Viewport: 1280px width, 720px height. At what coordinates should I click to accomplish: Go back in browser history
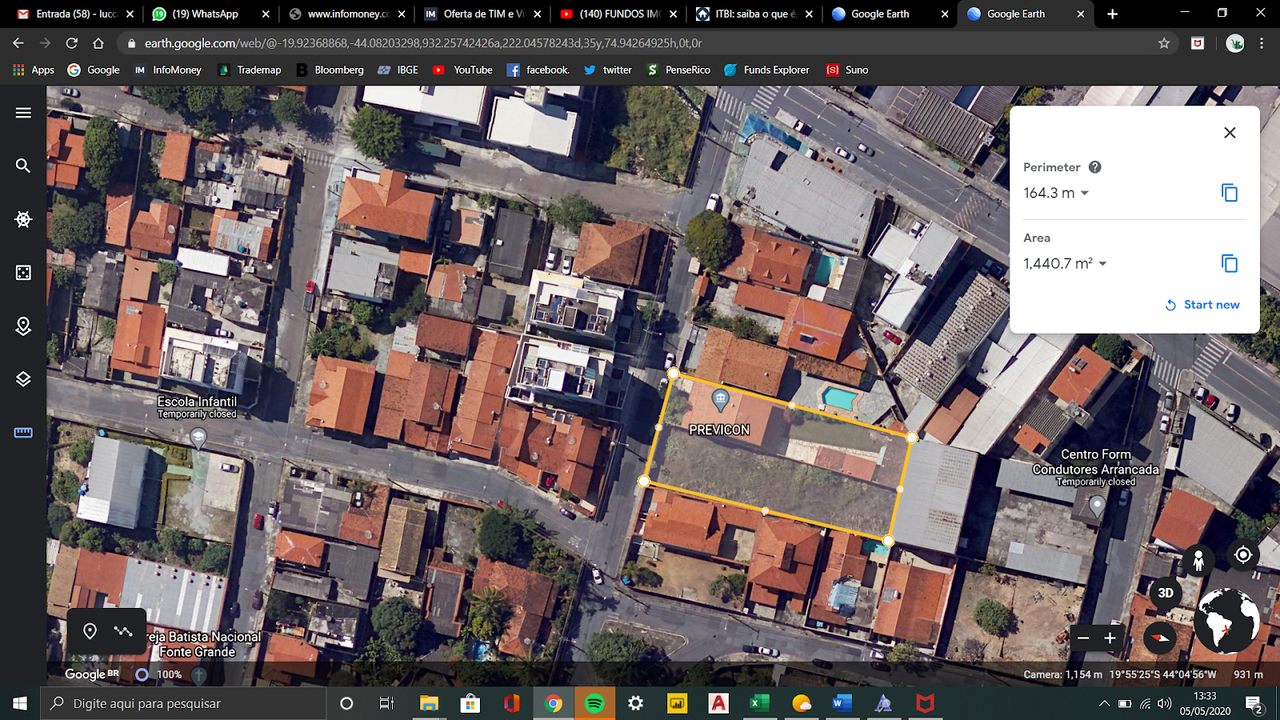(18, 43)
